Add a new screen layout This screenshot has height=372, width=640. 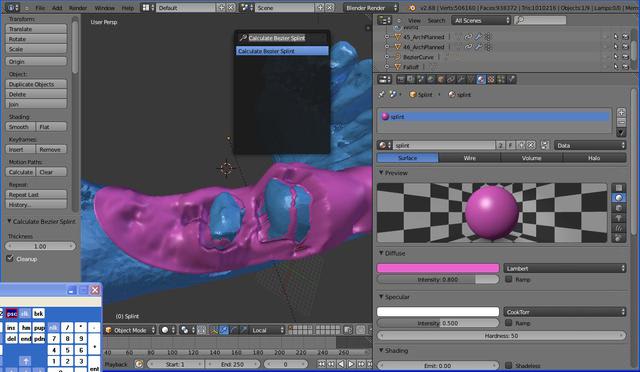[221, 7]
